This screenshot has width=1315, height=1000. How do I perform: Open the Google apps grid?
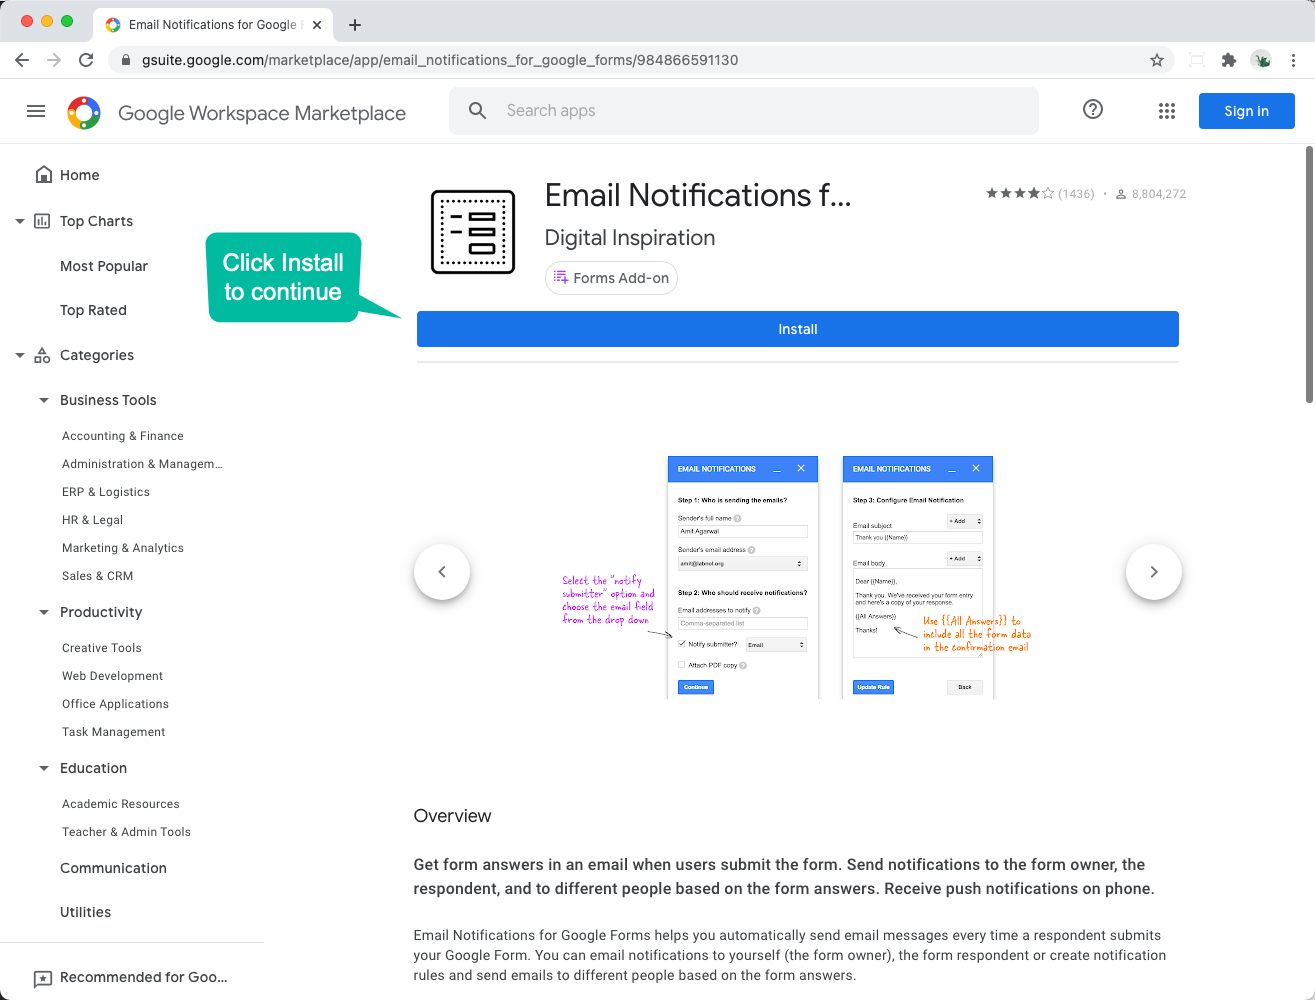pos(1167,111)
